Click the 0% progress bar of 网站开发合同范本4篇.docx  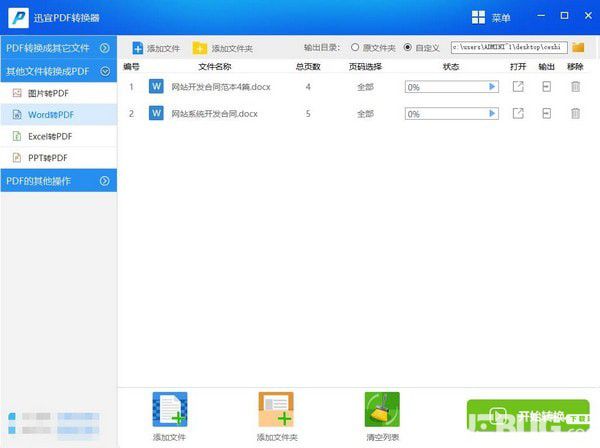452,87
